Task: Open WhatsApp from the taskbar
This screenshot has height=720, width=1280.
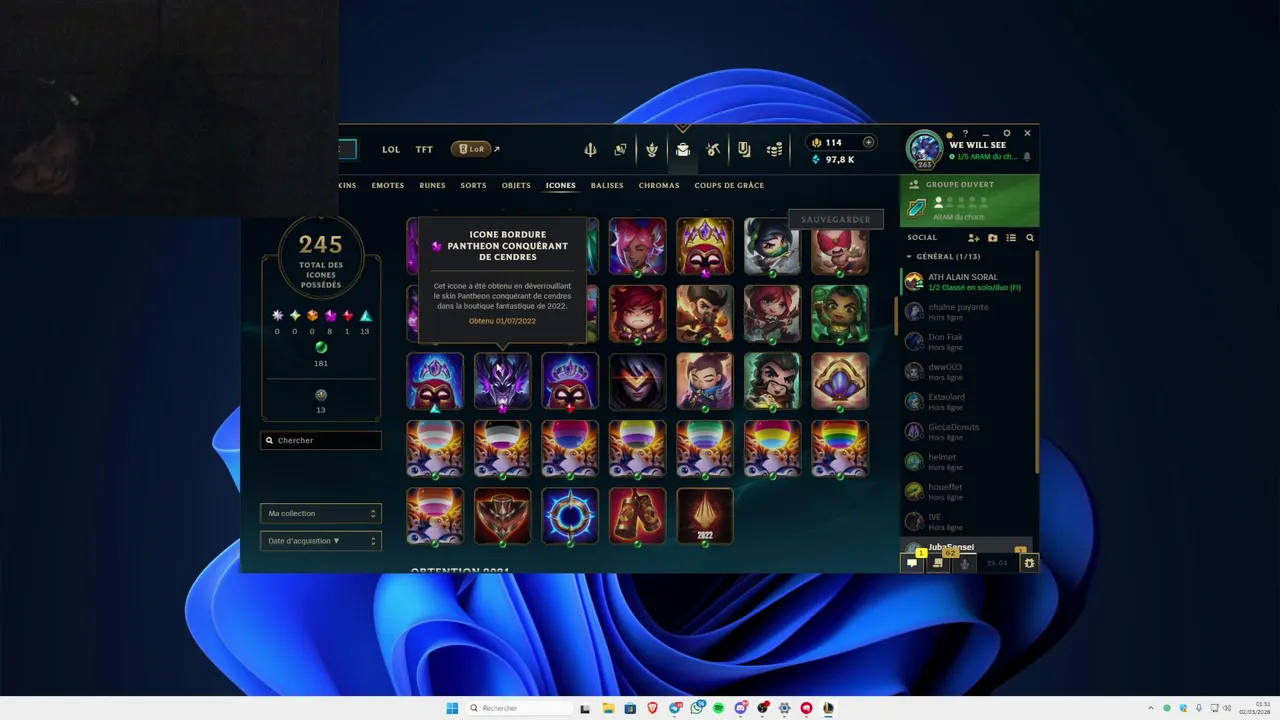Action: (696, 708)
